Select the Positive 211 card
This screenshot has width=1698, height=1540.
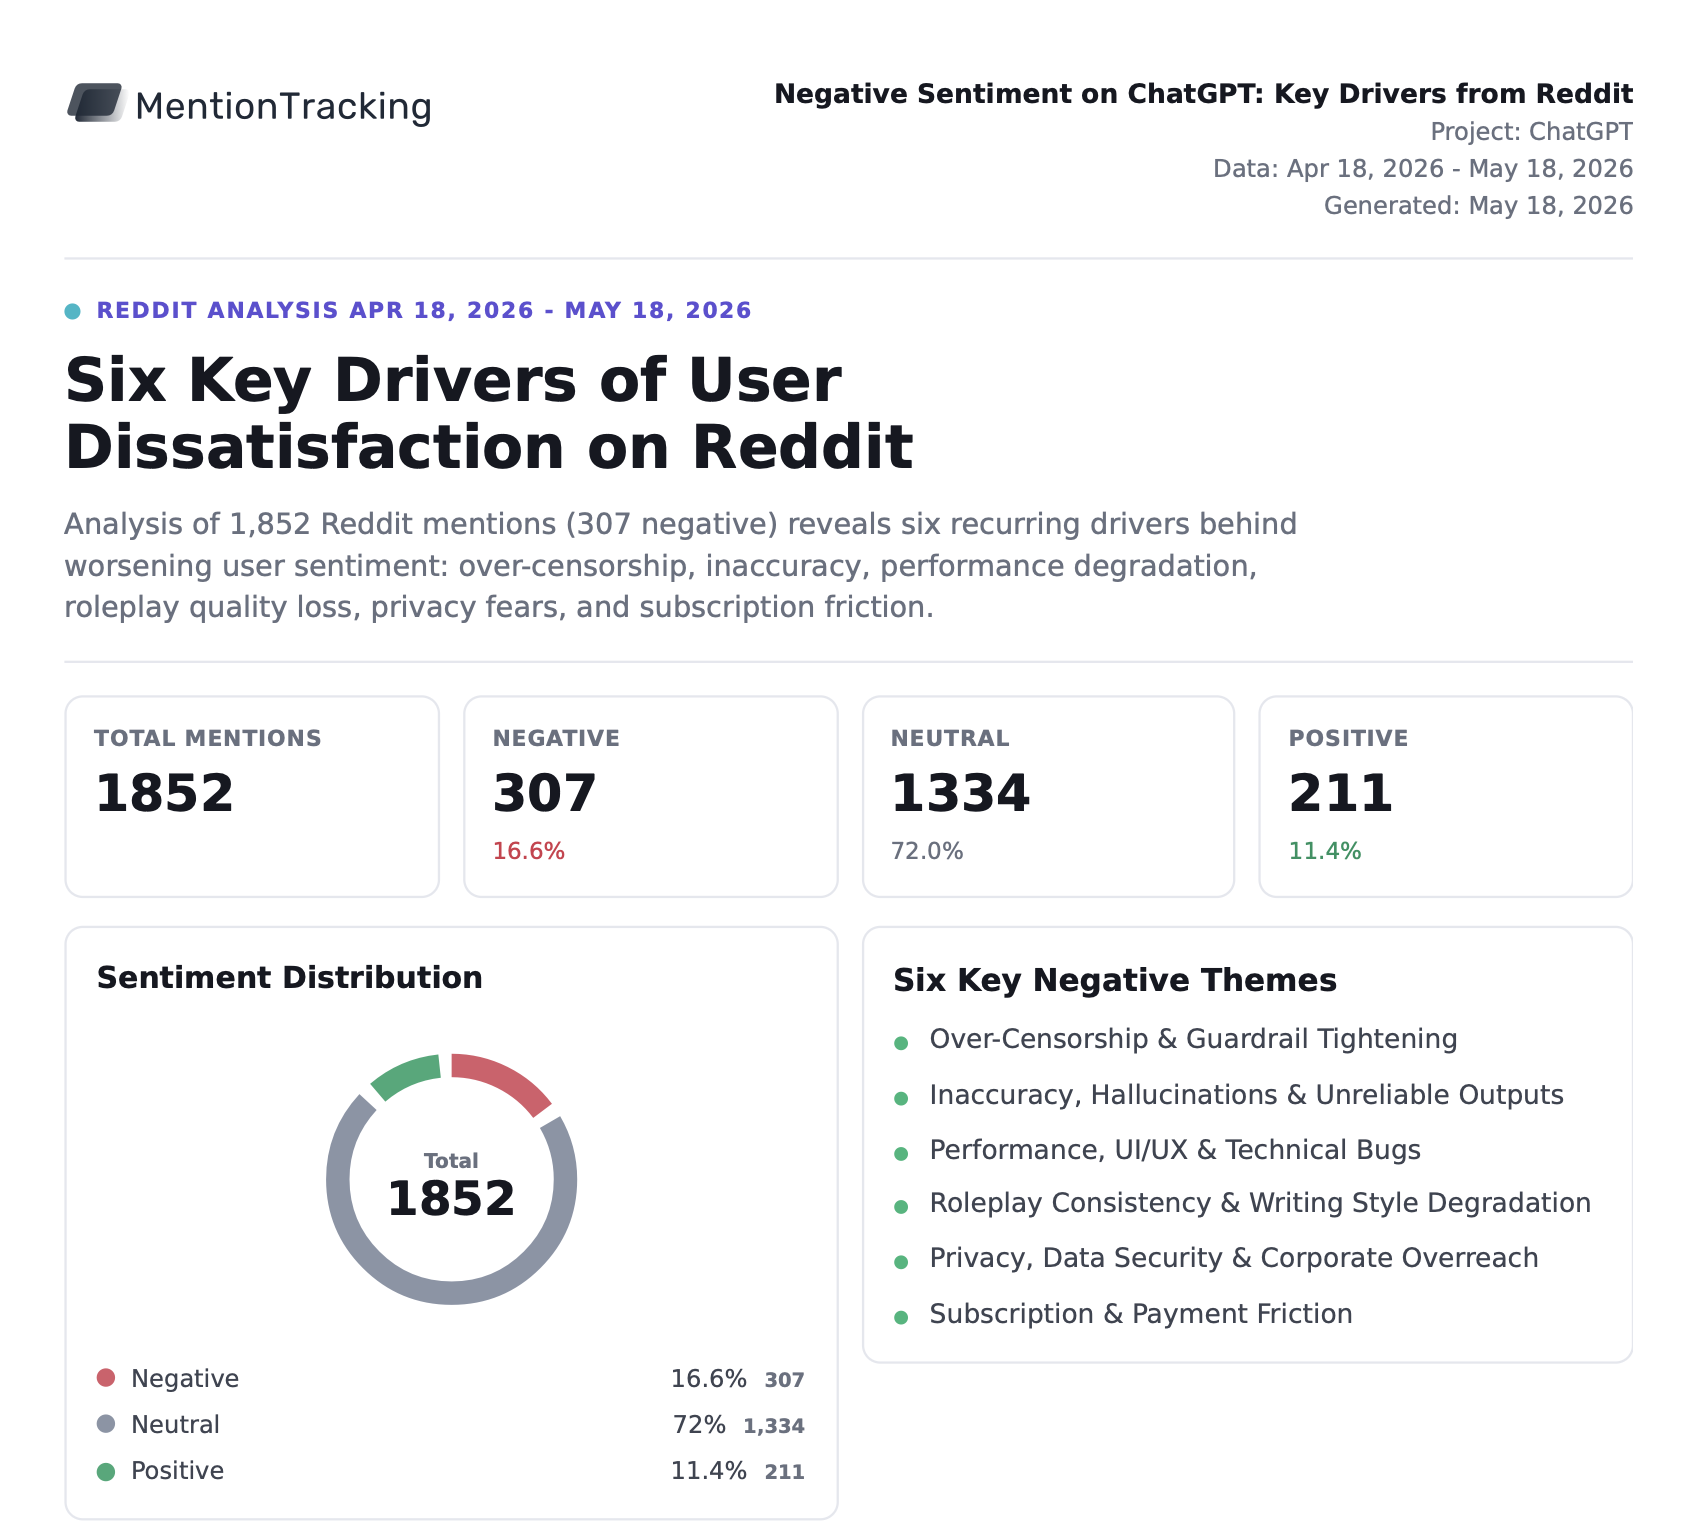1446,797
